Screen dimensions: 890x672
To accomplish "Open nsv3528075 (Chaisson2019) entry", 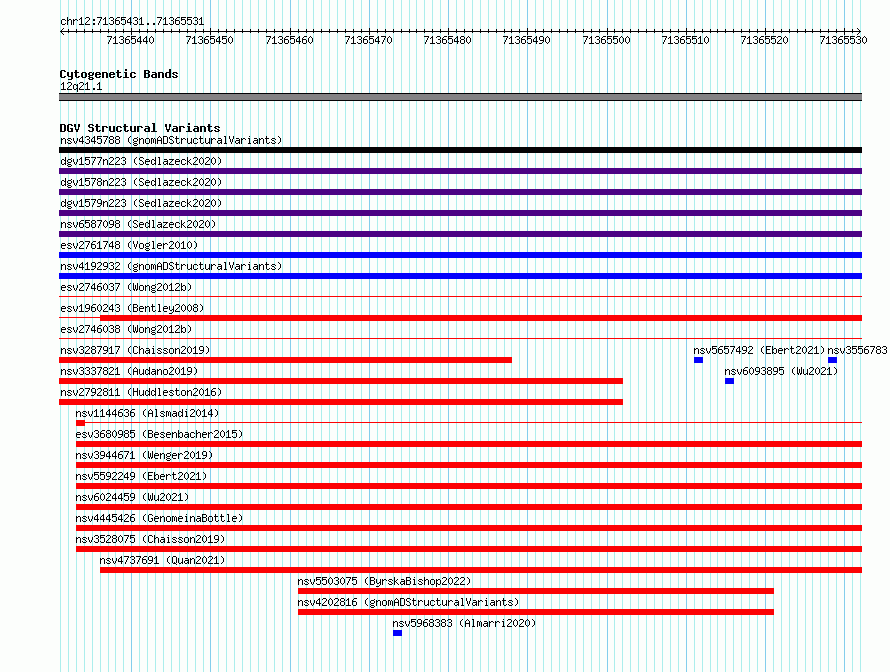I will pos(150,539).
